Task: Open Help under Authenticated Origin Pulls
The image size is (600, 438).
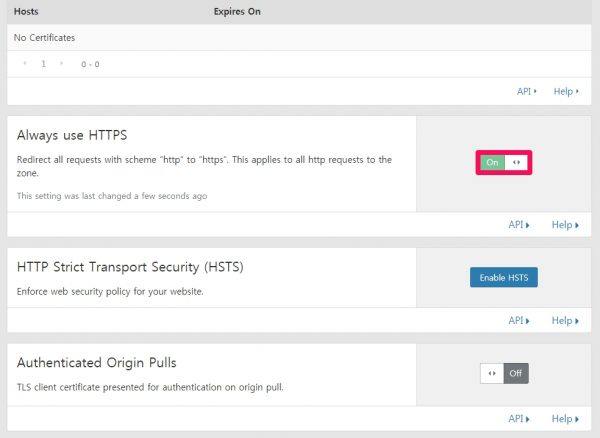Action: (564, 419)
